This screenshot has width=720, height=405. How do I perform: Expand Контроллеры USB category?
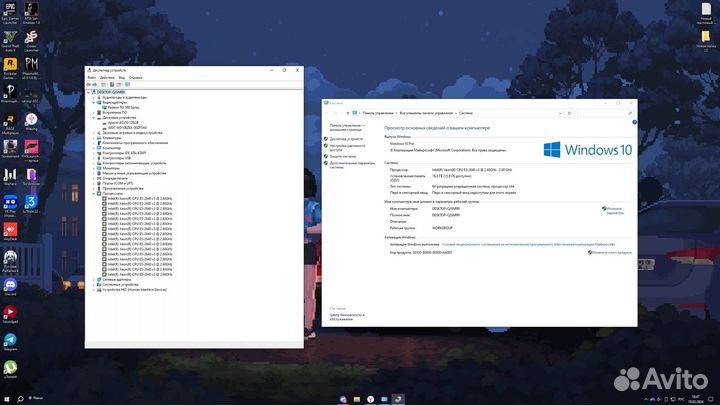pos(94,158)
